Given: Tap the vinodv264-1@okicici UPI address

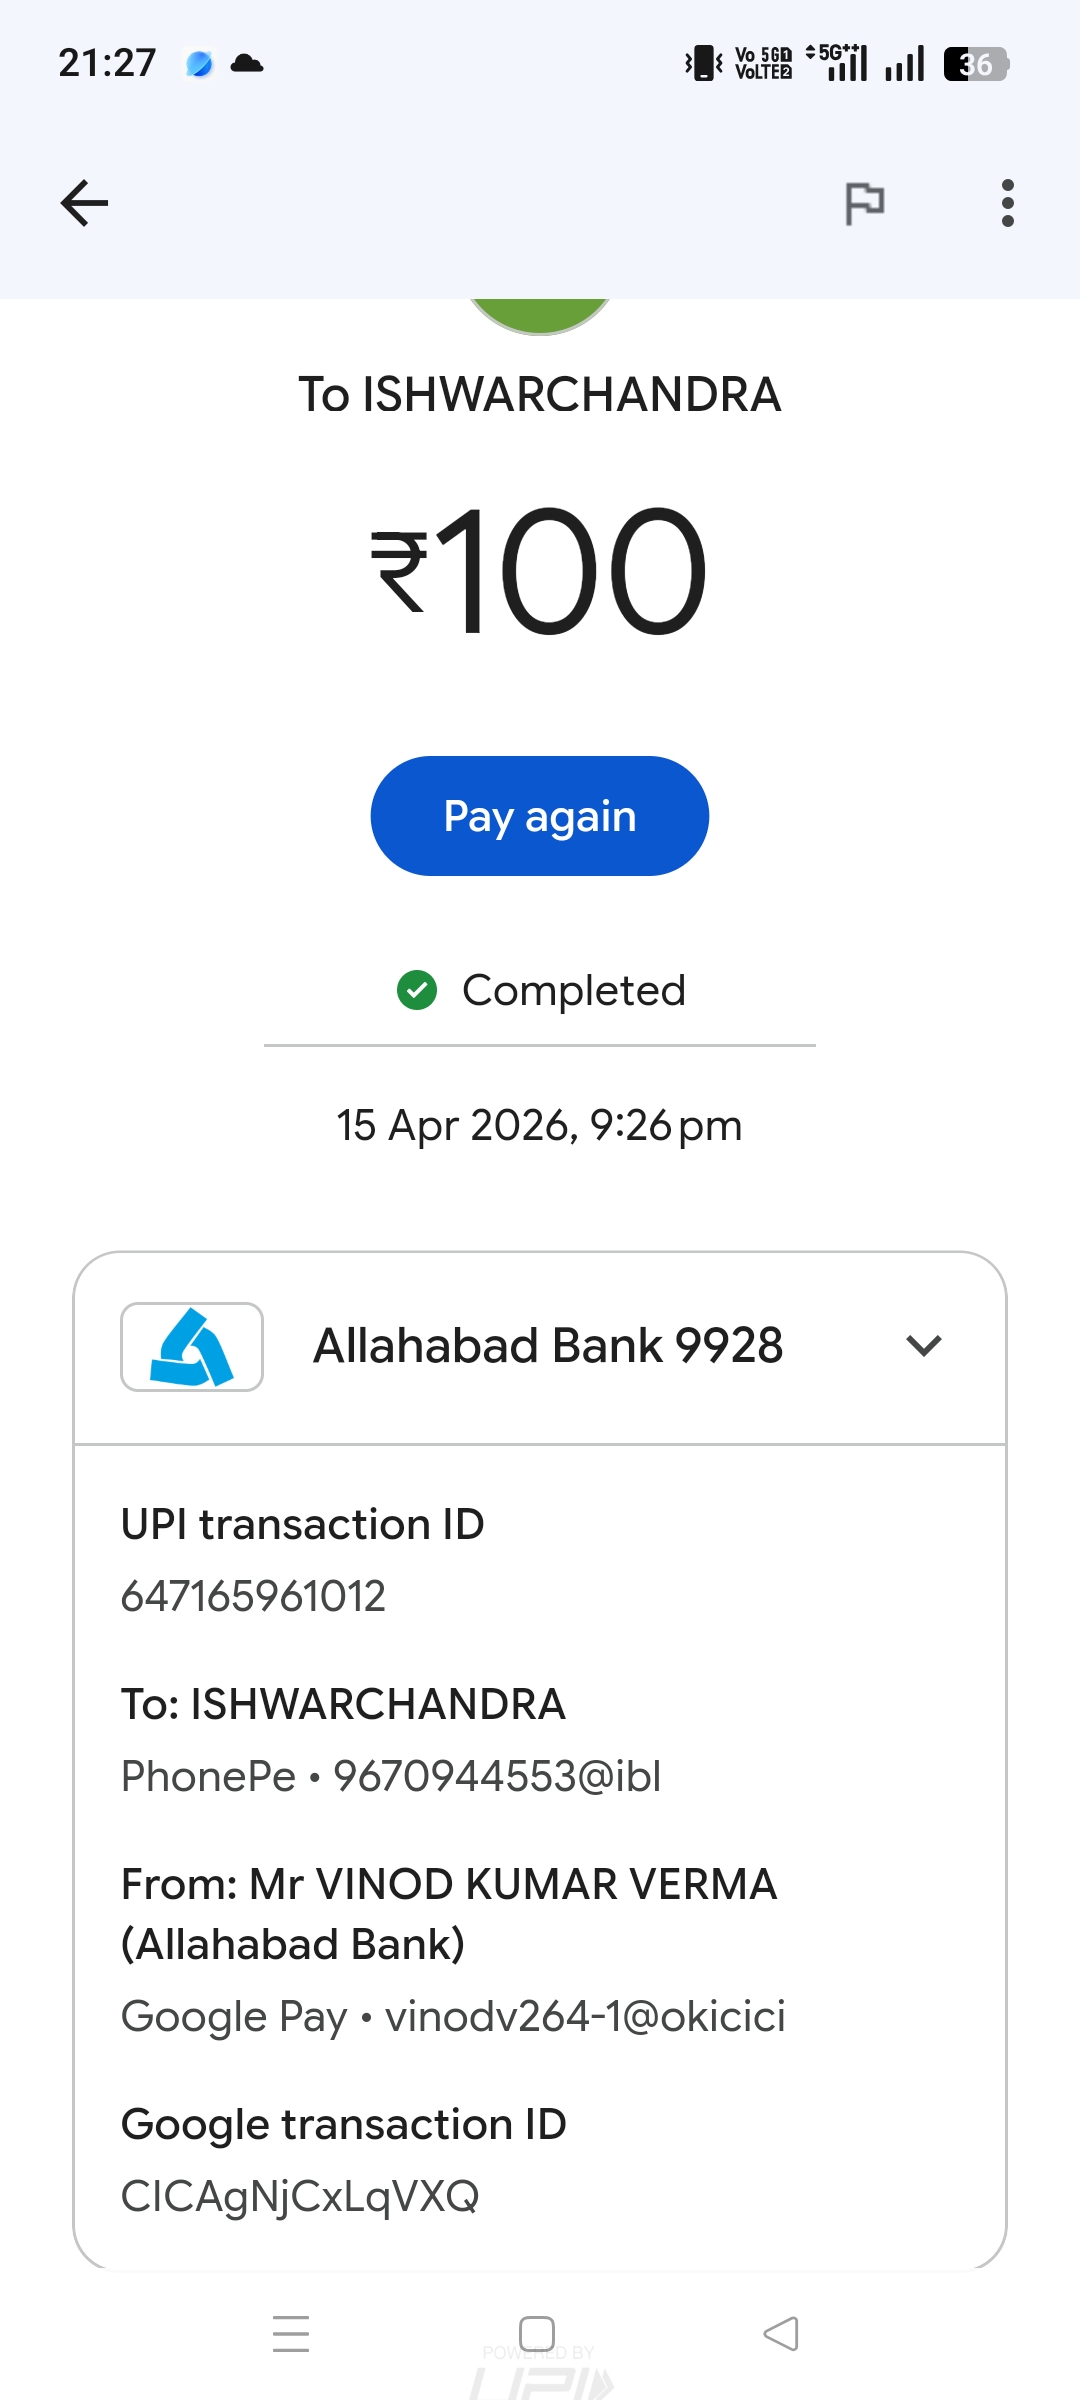Looking at the screenshot, I should point(585,2016).
